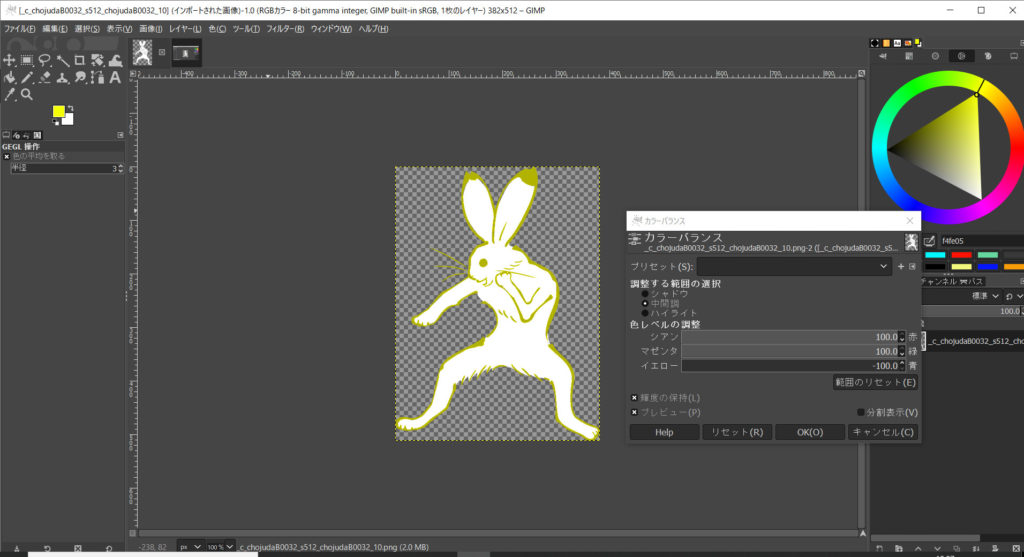Image resolution: width=1024 pixels, height=557 pixels.
Task: Toggle the Preserve luminosity checkbox
Action: [634, 398]
